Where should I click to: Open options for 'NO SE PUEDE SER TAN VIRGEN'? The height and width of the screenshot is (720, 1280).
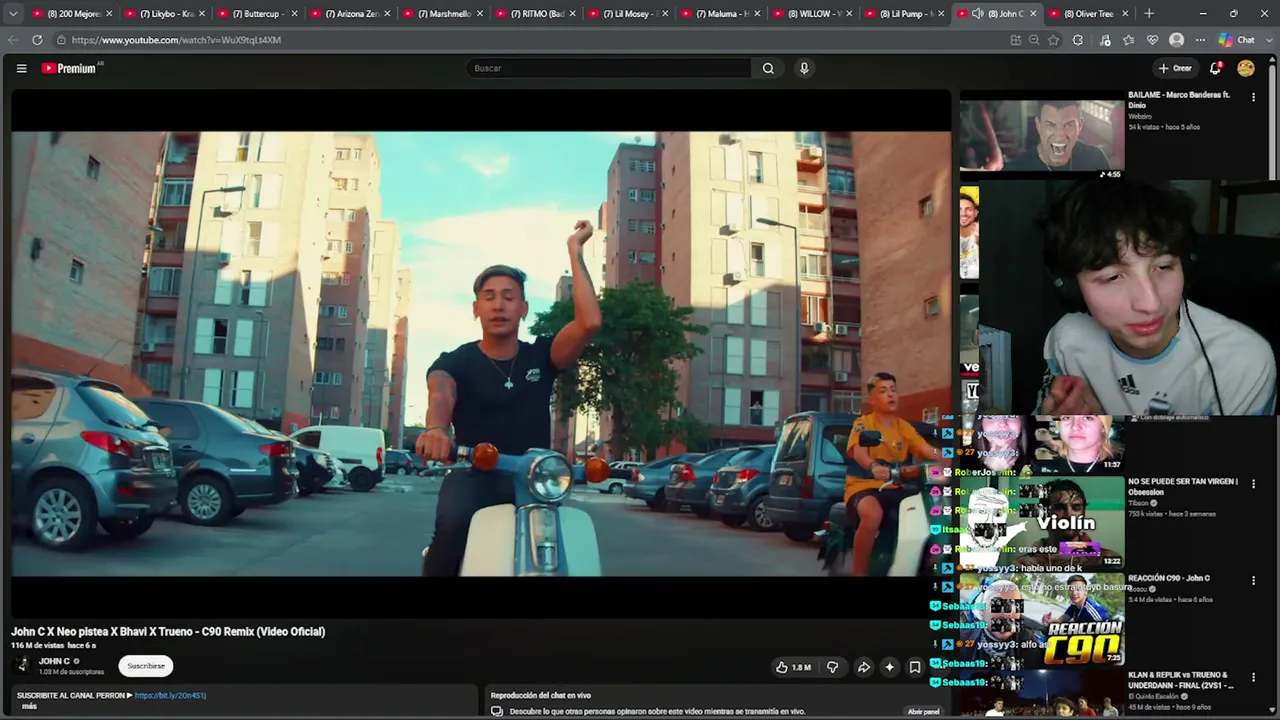click(x=1253, y=484)
